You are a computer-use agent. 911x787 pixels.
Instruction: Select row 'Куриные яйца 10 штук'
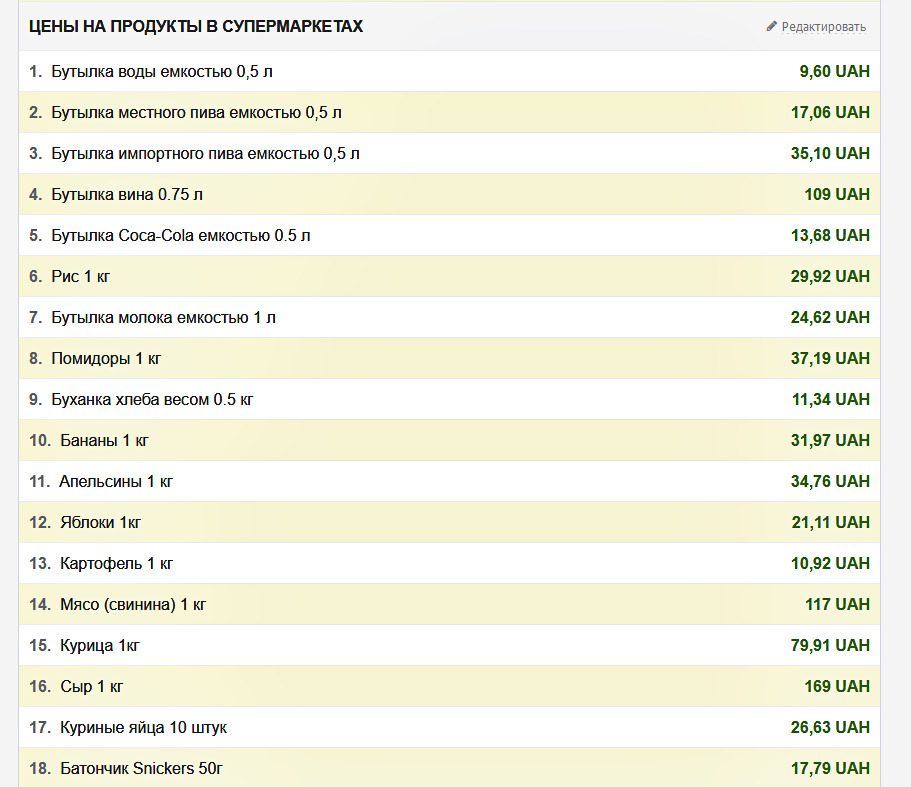click(x=449, y=727)
